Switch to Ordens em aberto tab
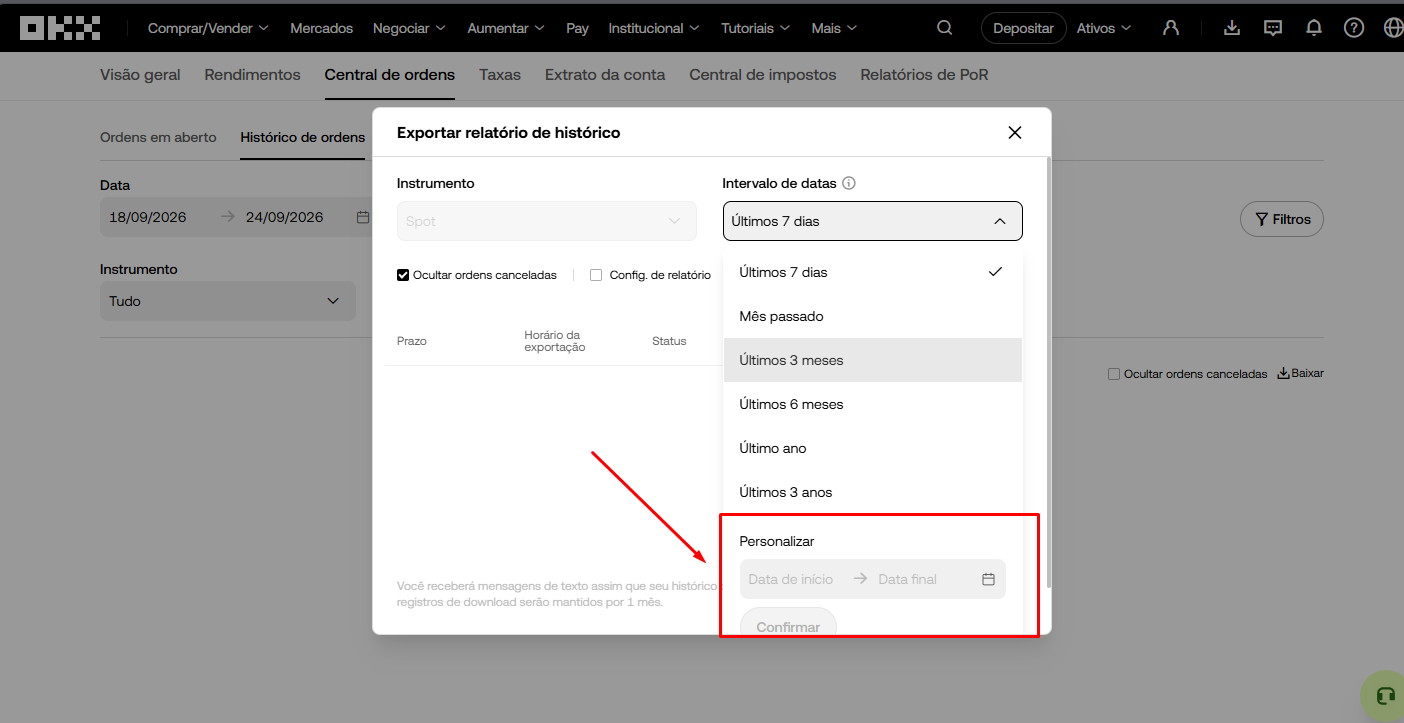1404x723 pixels. [158, 137]
